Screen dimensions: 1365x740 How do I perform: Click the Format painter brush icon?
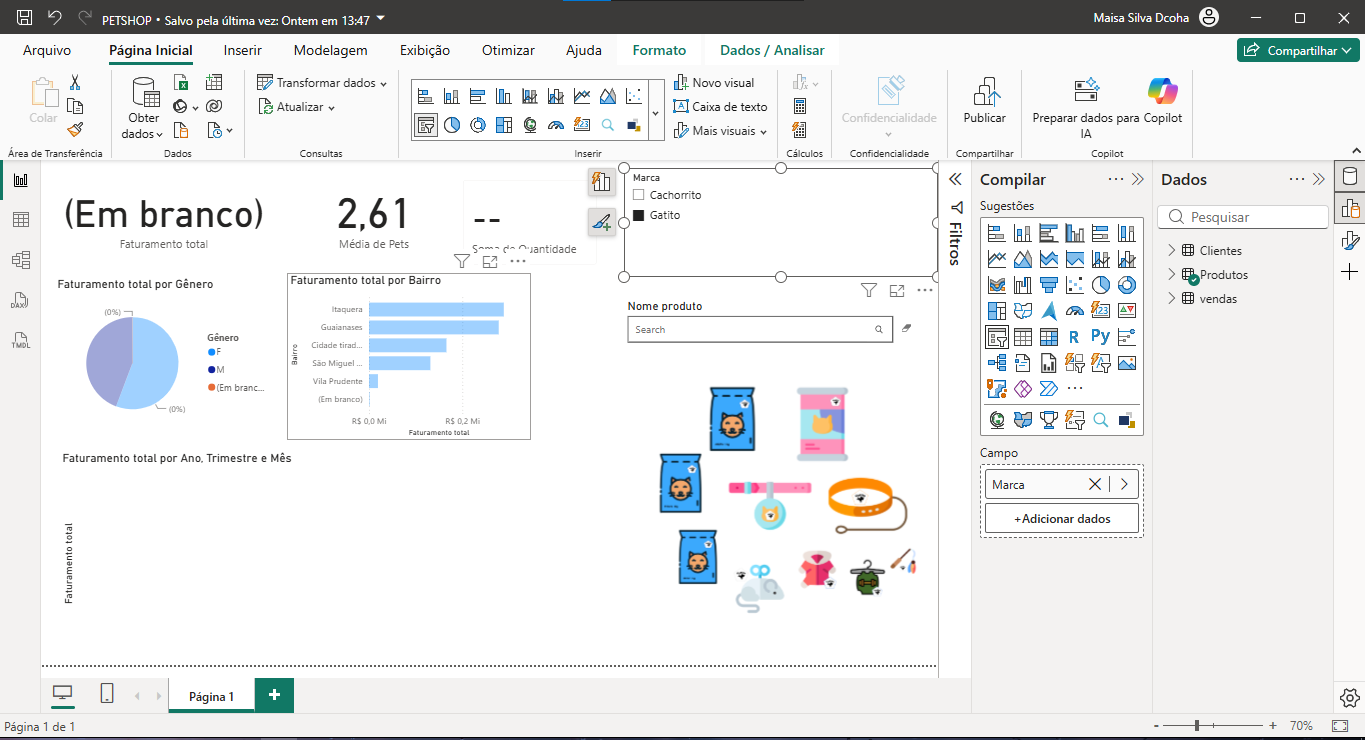(x=75, y=130)
